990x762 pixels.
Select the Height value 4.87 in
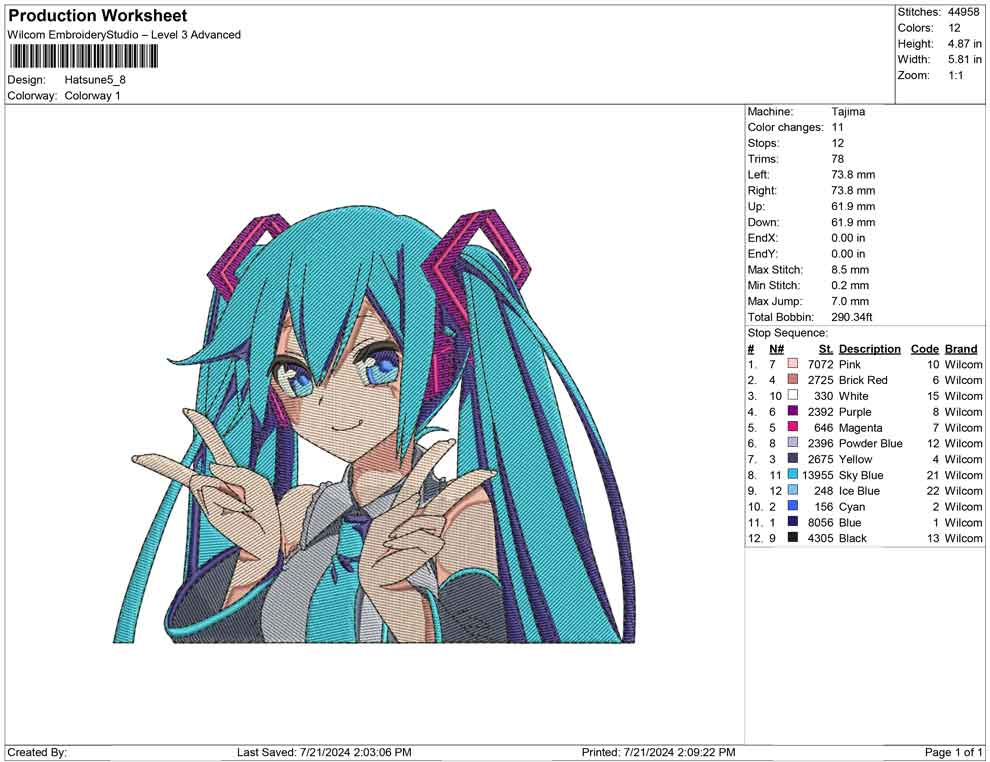coord(964,44)
